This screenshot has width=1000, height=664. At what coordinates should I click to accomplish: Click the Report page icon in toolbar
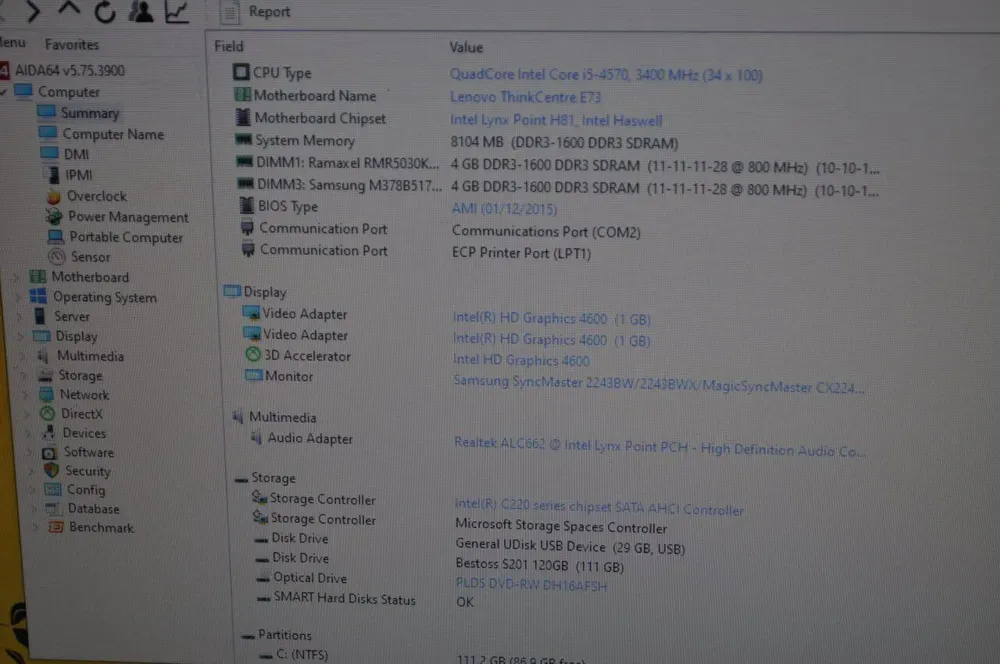tap(230, 12)
